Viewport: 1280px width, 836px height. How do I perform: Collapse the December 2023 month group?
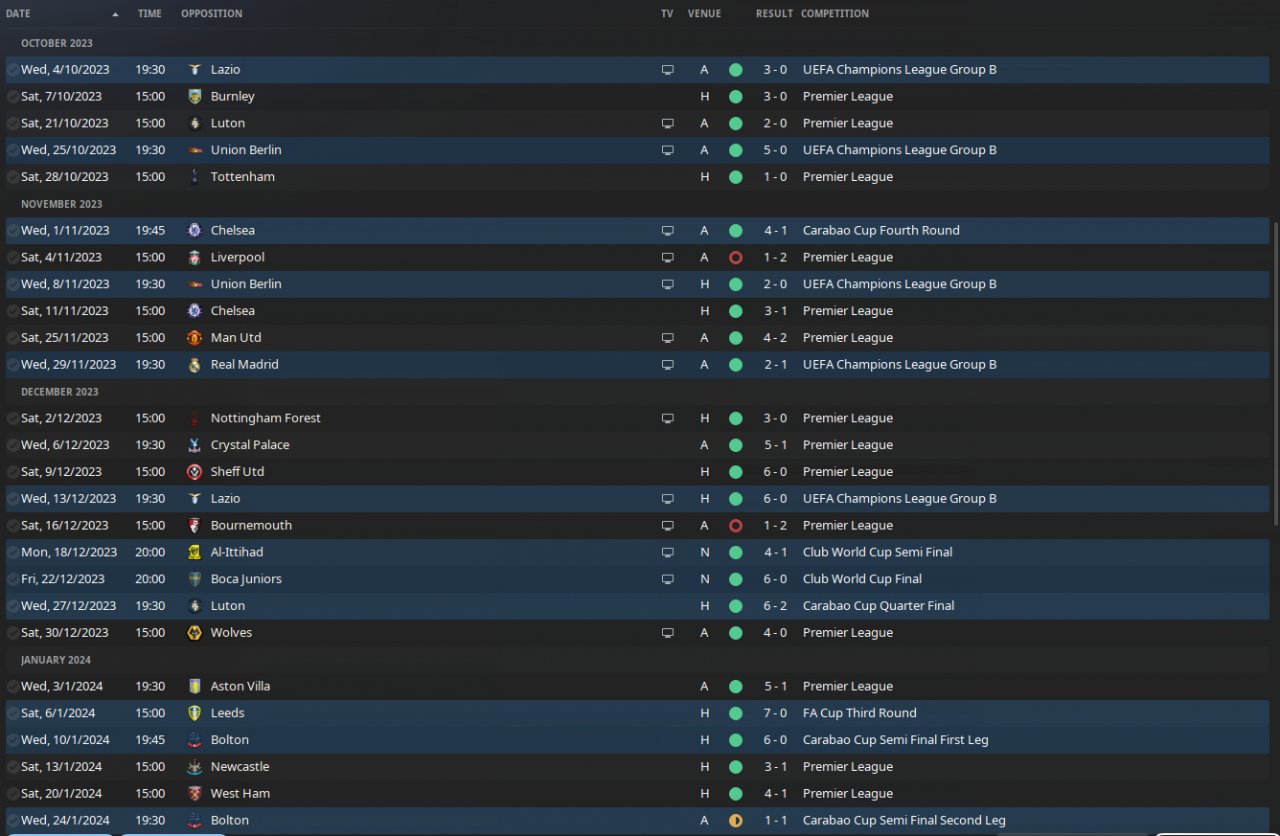coord(59,392)
